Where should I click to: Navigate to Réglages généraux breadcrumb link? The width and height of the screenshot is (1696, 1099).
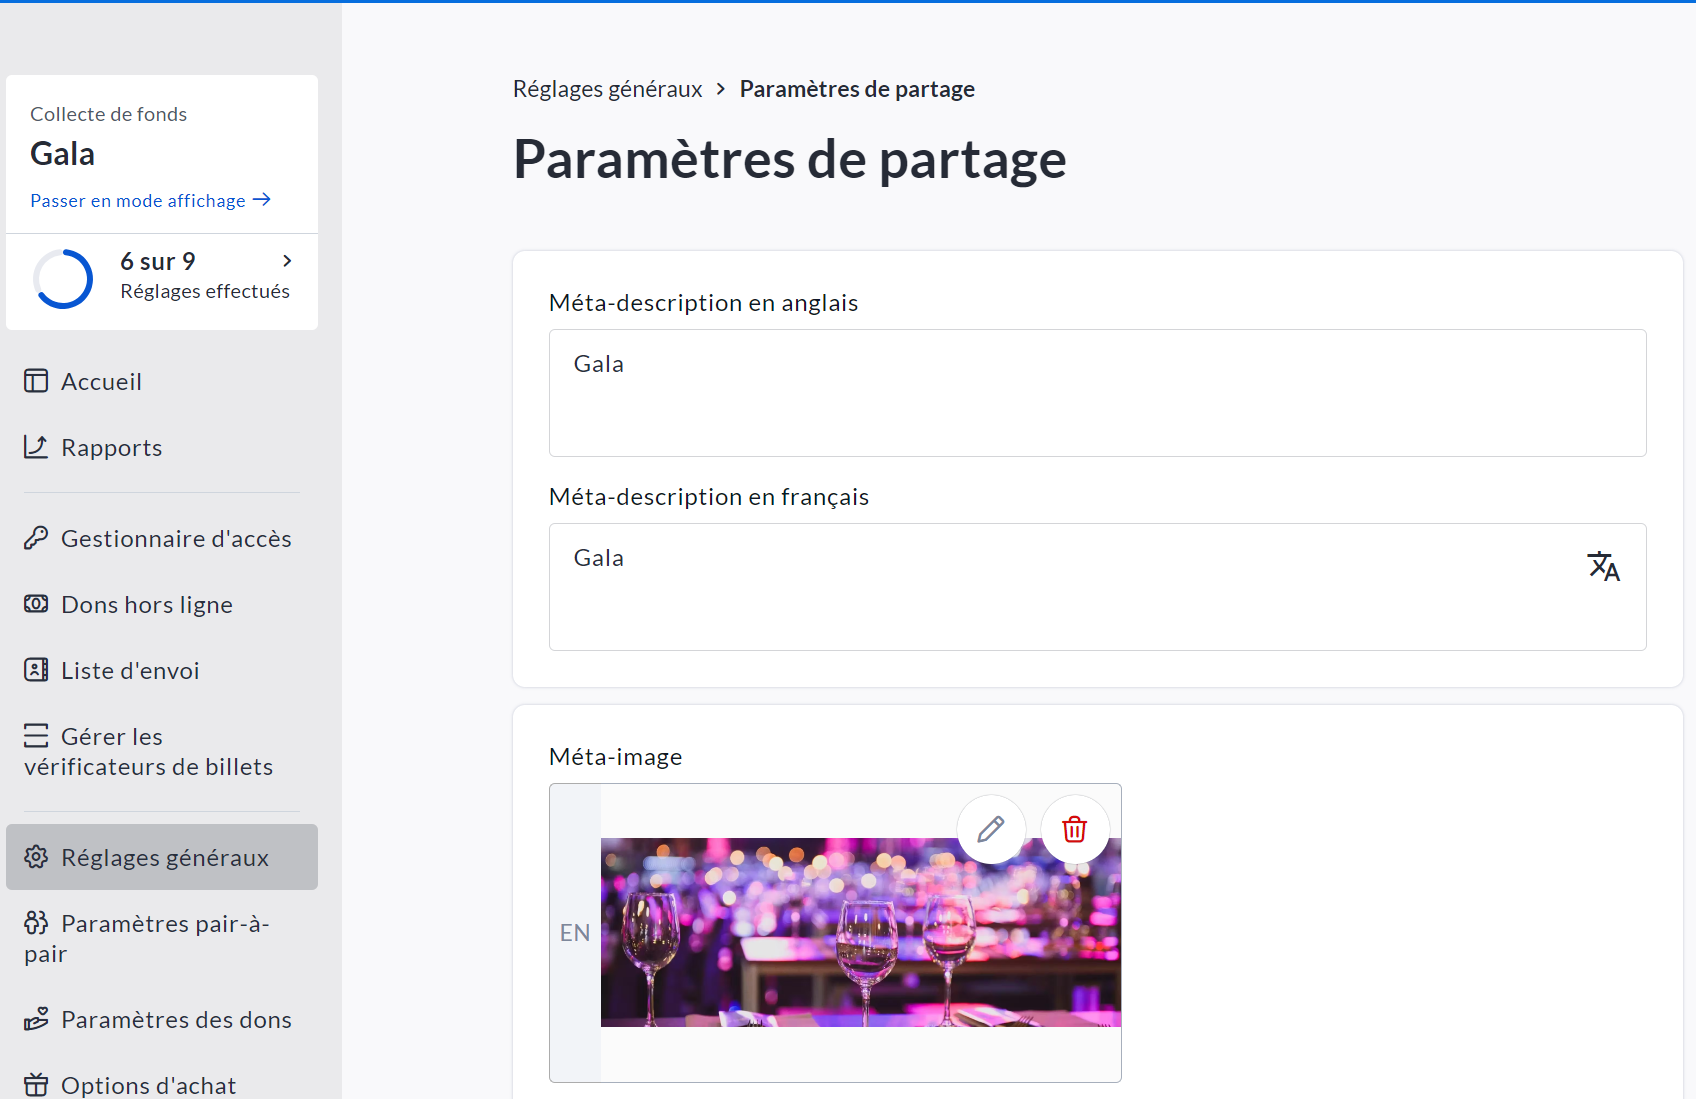coord(607,89)
